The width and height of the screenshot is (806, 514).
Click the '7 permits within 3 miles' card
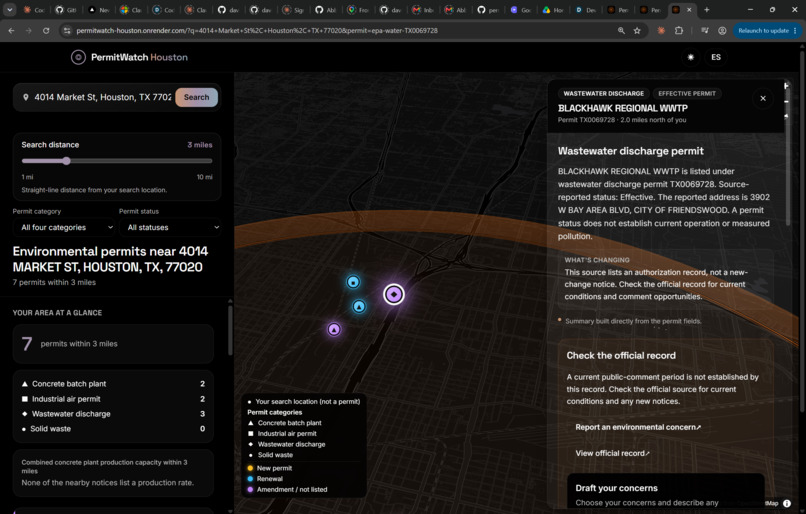click(x=113, y=344)
